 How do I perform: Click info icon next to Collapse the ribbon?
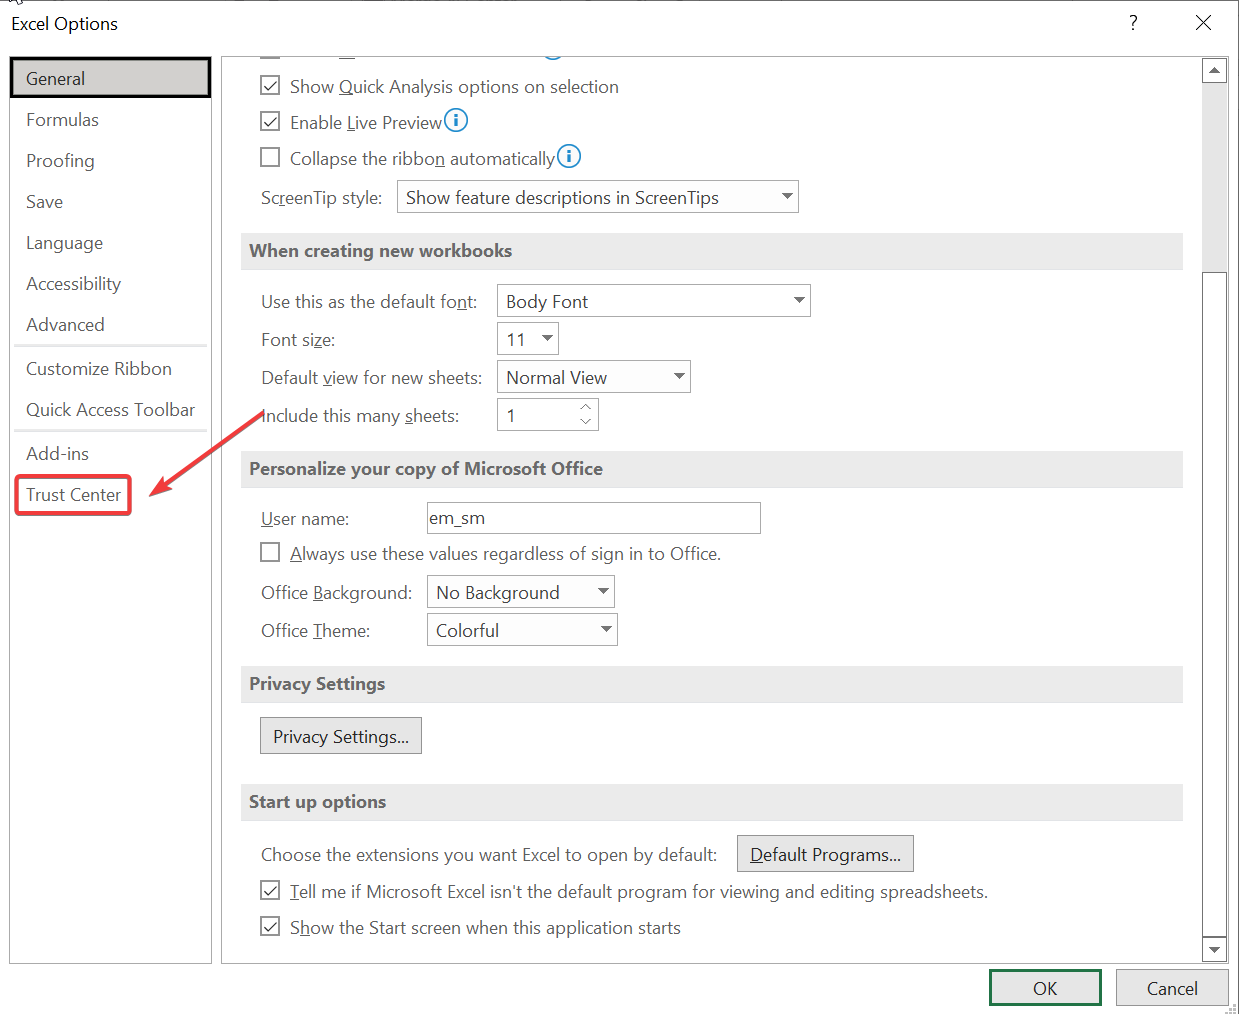click(x=569, y=157)
